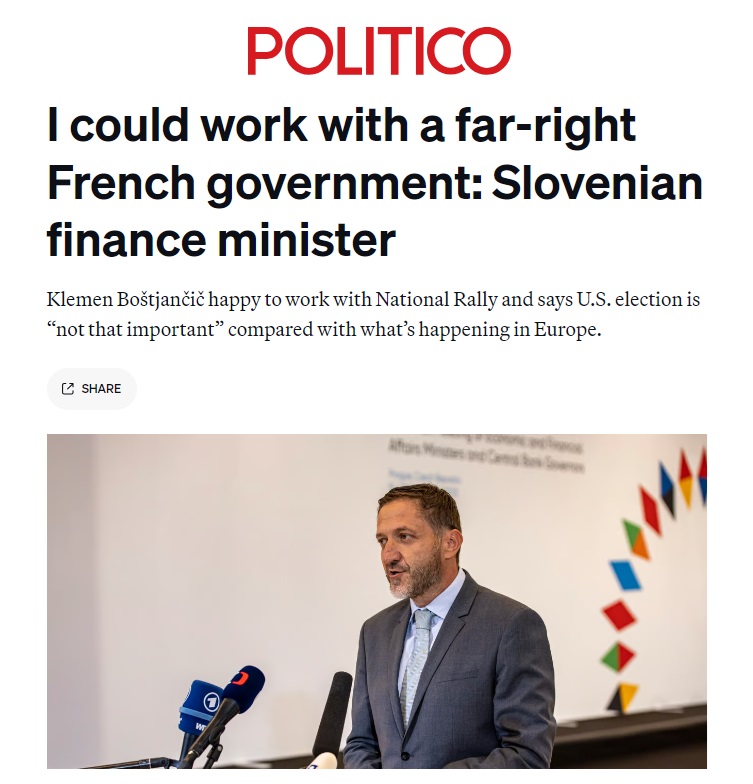
Task: Click the POLITICO logo
Action: [379, 51]
